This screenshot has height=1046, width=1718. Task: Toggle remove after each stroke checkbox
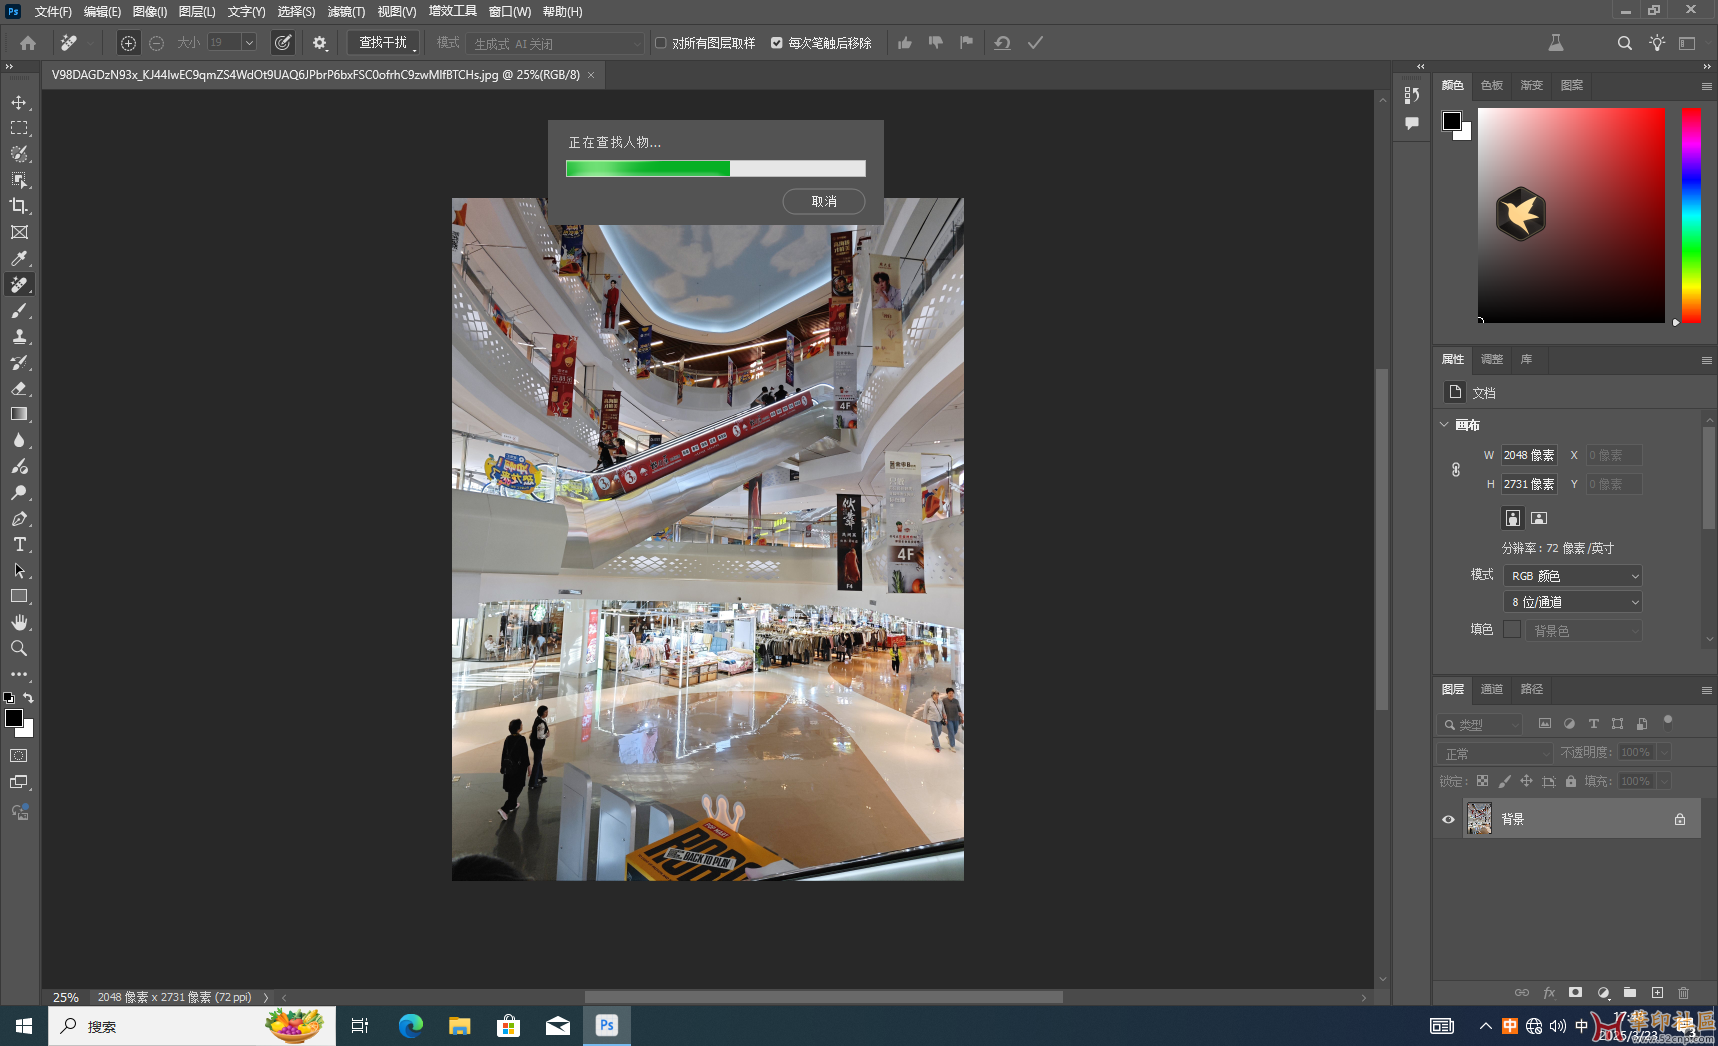tap(776, 43)
